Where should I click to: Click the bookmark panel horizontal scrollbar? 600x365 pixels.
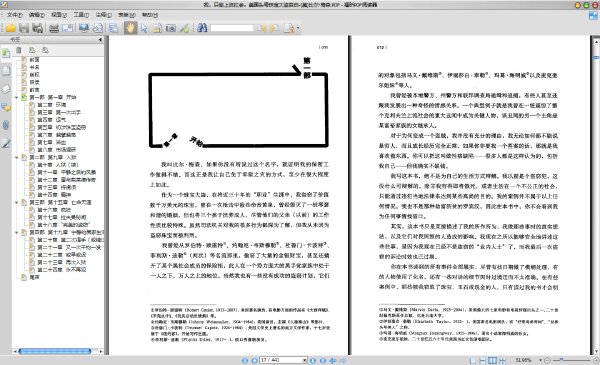coord(54,351)
